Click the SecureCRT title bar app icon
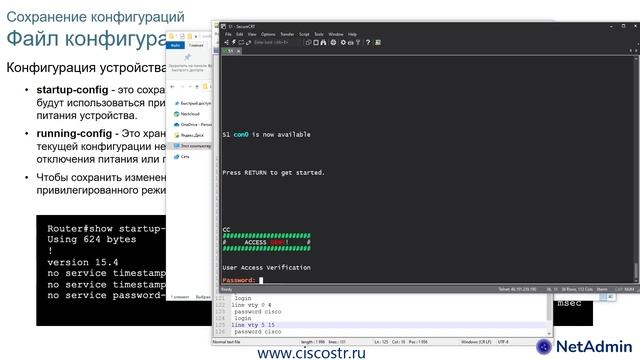640x360 pixels. [223, 26]
